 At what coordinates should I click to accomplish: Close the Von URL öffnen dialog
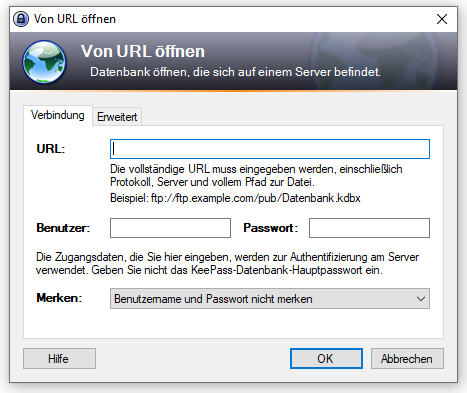(442, 19)
